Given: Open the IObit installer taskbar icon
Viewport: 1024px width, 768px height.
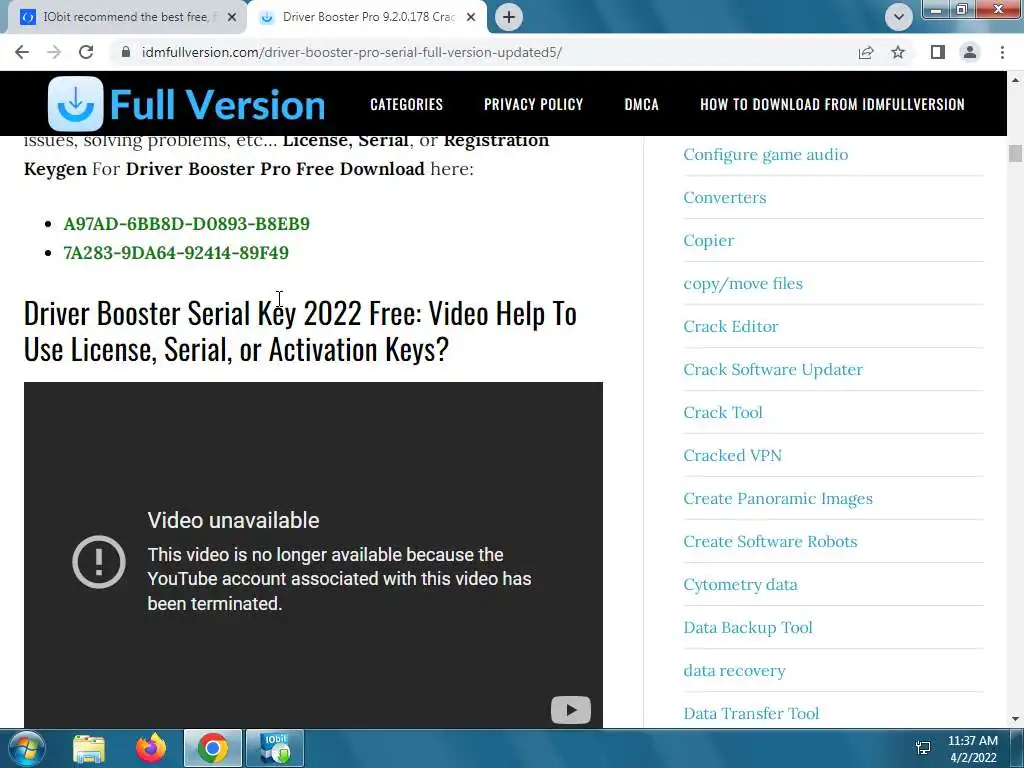Looking at the screenshot, I should pyautogui.click(x=275, y=748).
